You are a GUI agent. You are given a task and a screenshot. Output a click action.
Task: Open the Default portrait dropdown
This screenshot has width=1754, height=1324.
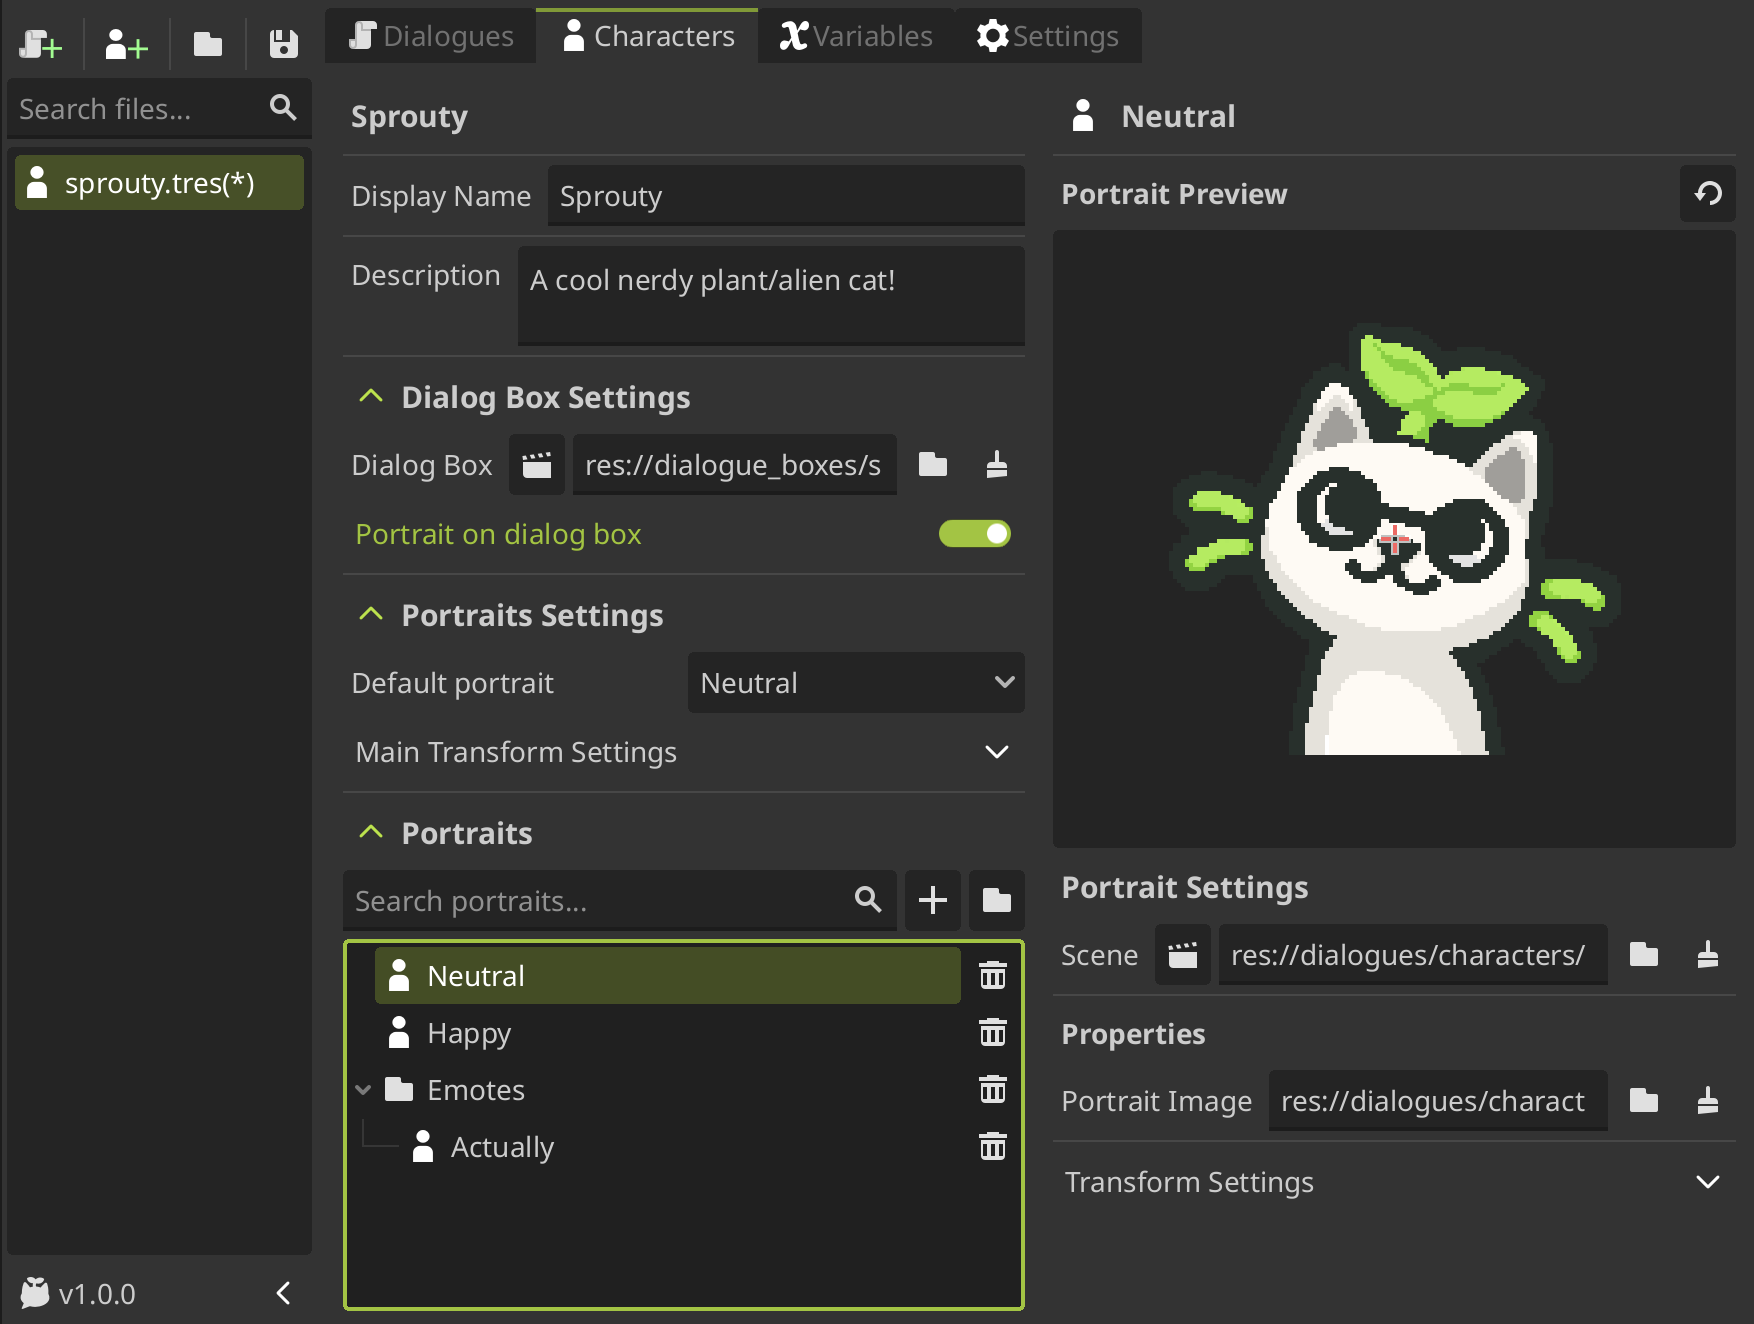pyautogui.click(x=856, y=683)
